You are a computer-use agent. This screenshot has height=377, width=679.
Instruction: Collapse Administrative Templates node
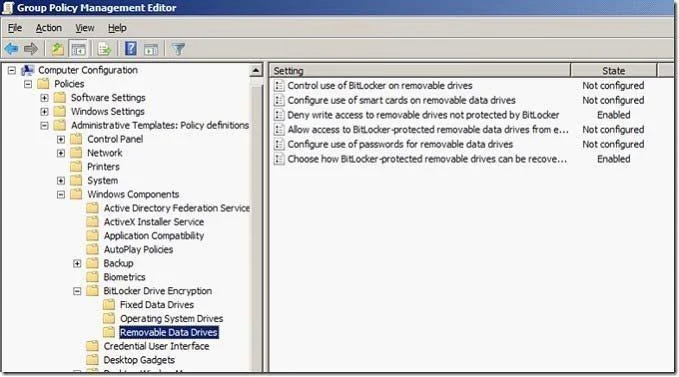coord(45,126)
